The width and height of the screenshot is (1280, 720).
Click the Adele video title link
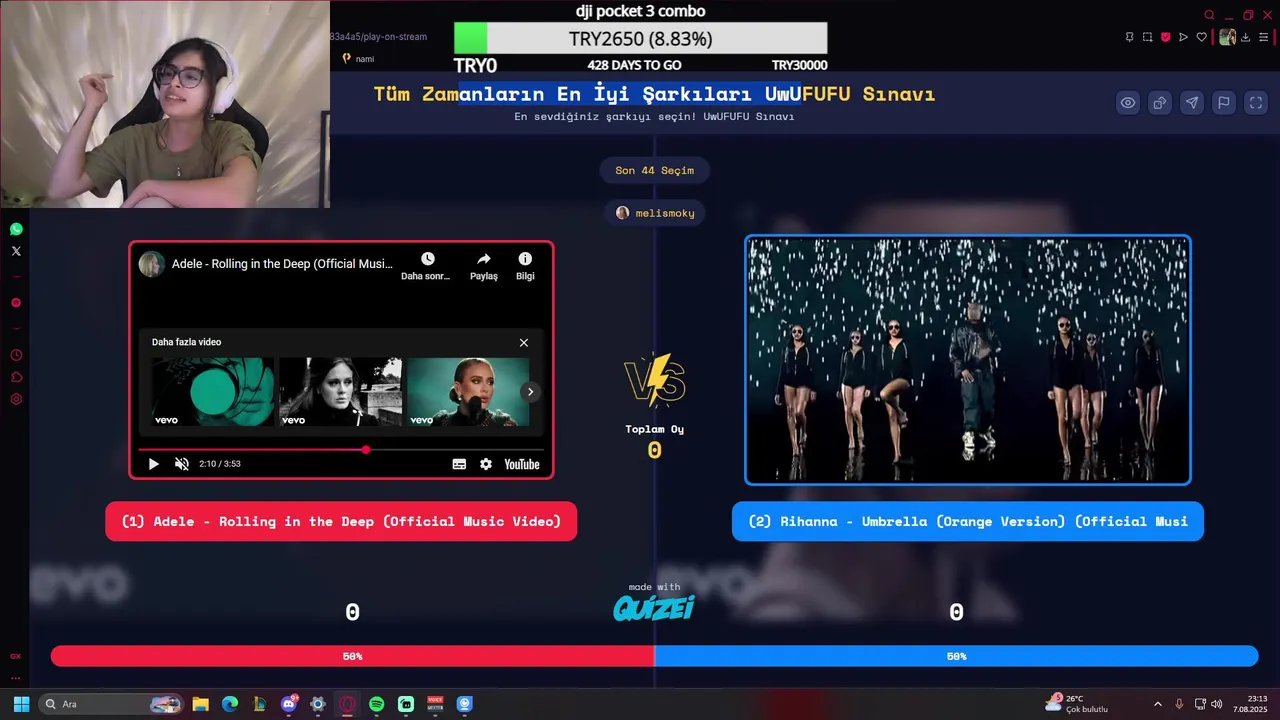282,264
